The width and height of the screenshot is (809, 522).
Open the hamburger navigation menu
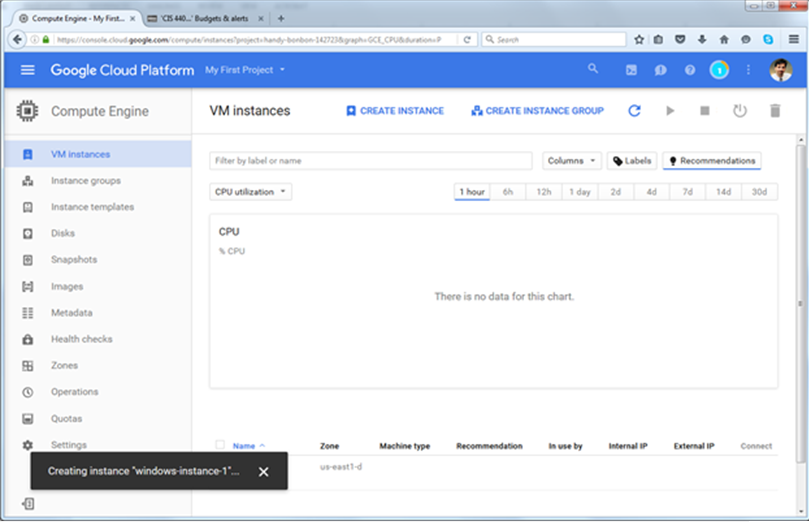click(27, 70)
